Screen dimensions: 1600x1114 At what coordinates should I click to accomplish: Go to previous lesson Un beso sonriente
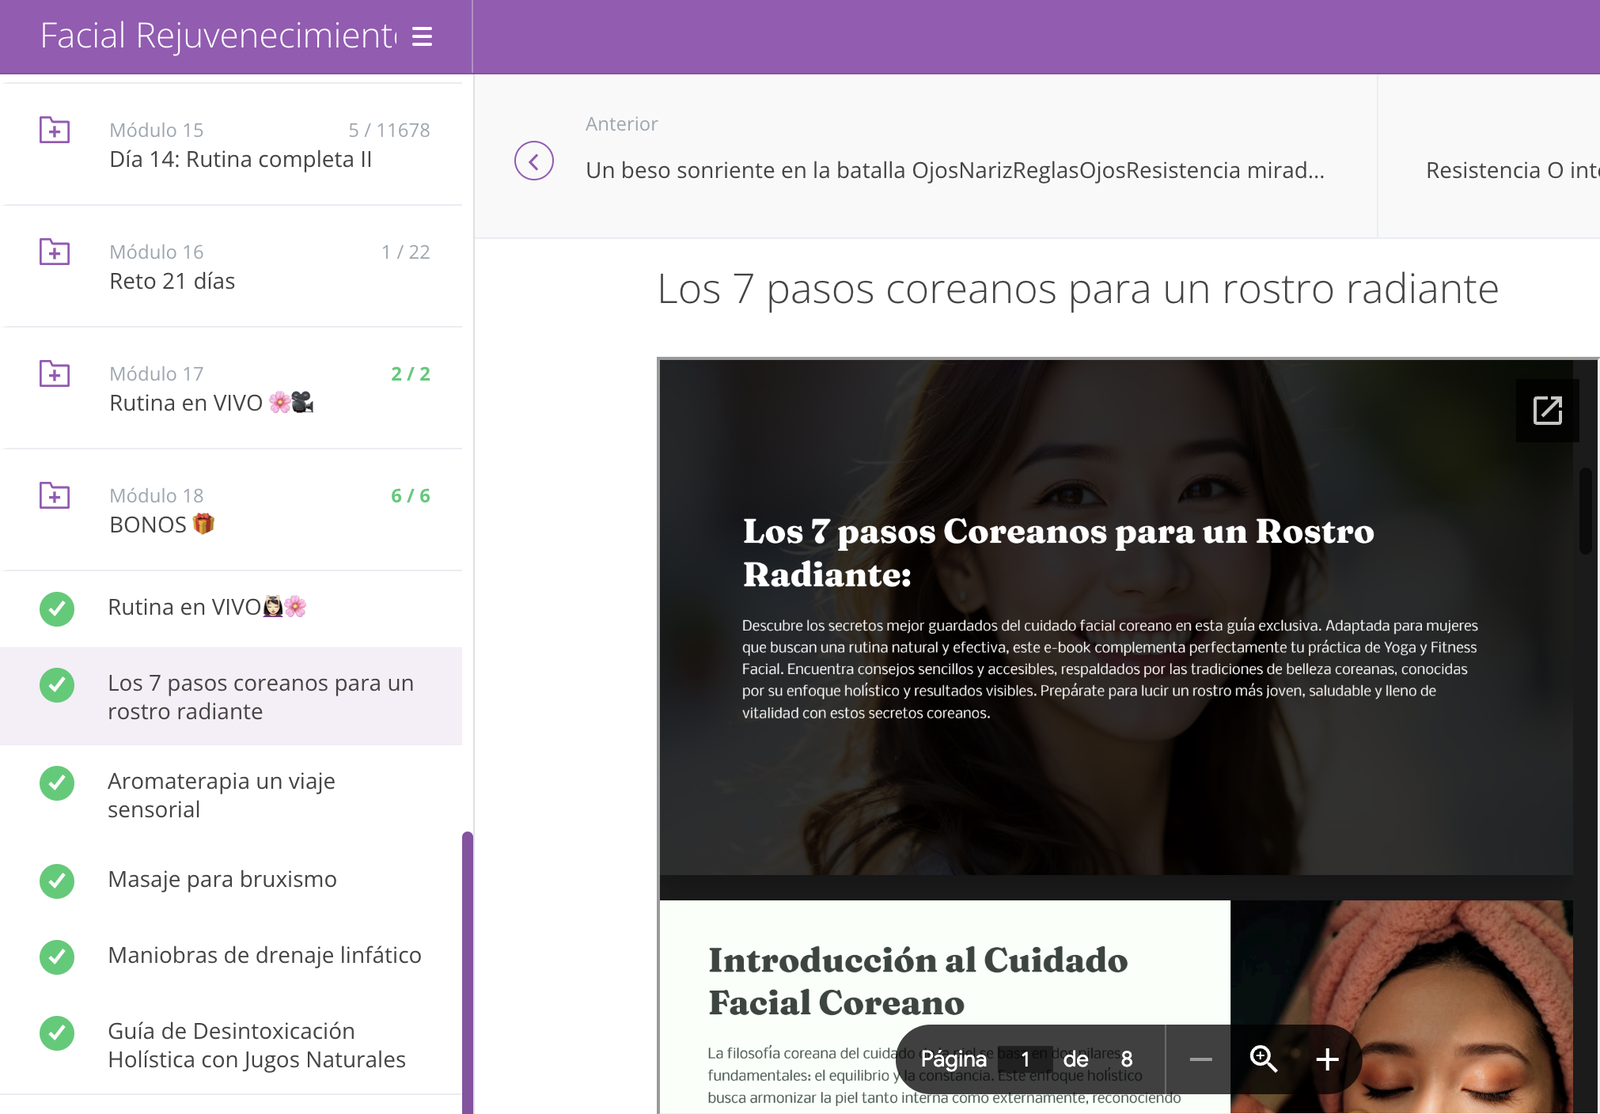954,170
